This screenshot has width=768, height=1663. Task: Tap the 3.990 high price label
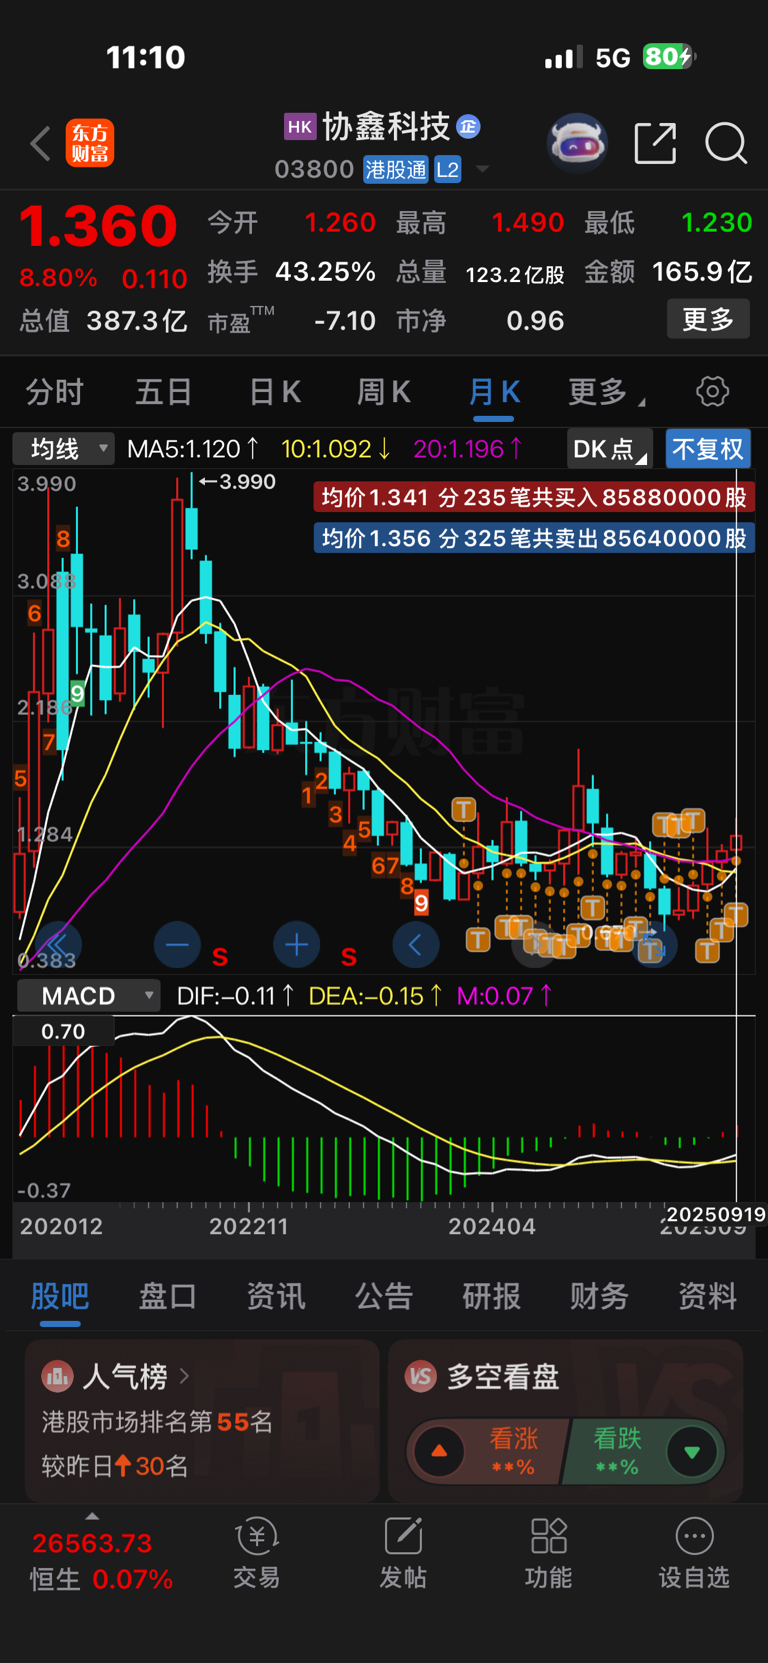click(246, 482)
